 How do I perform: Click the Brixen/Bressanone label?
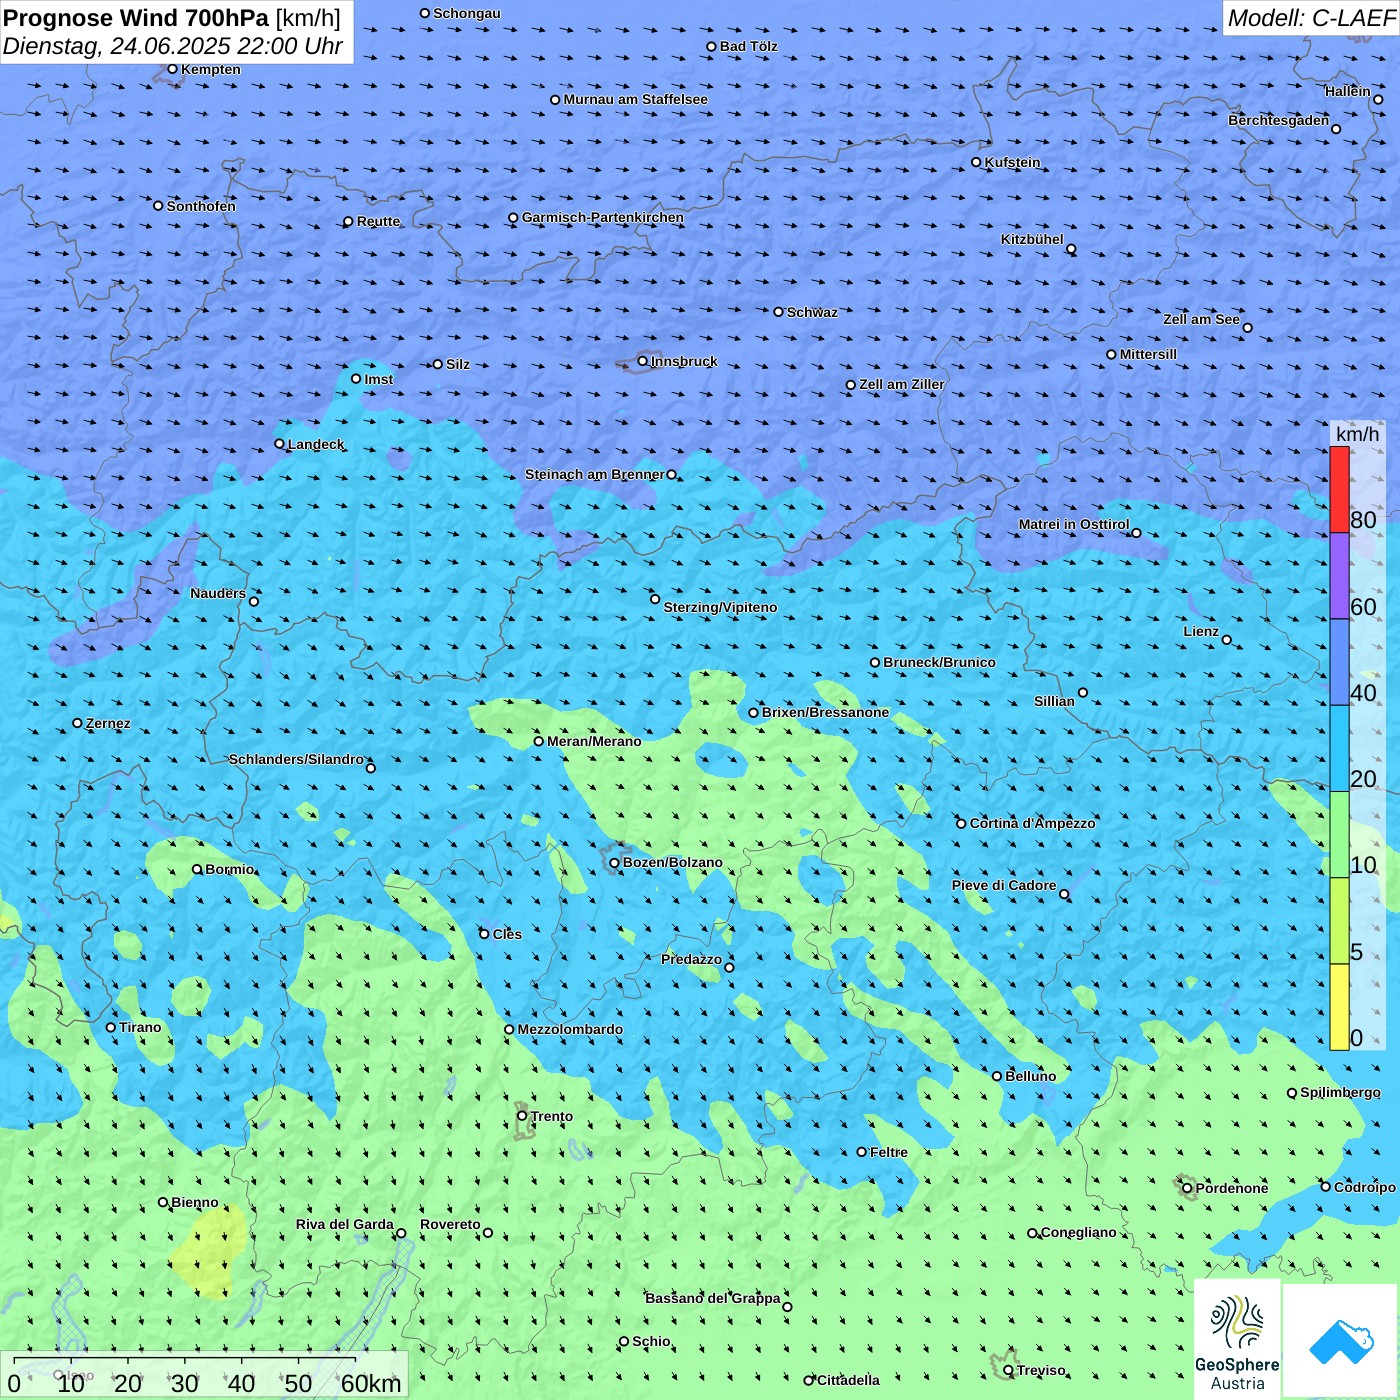click(825, 712)
